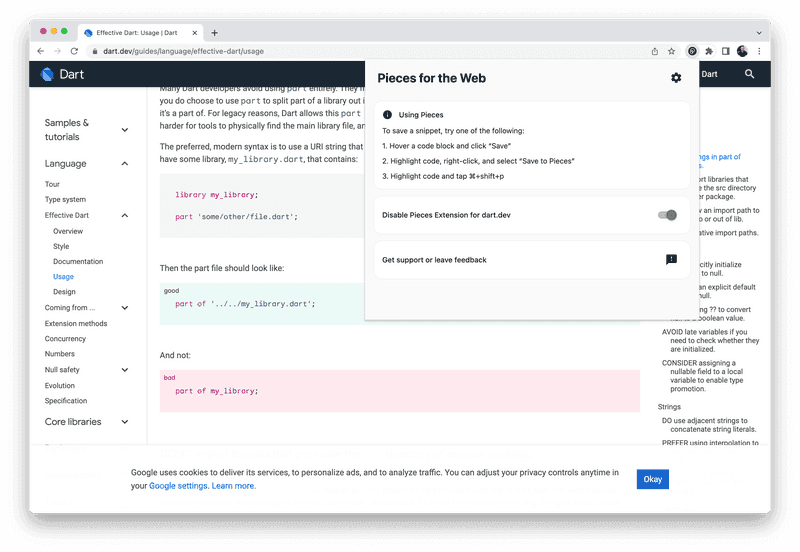The height and width of the screenshot is (552, 800).
Task: Open the Chrome extensions puzzle icon
Action: (x=709, y=51)
